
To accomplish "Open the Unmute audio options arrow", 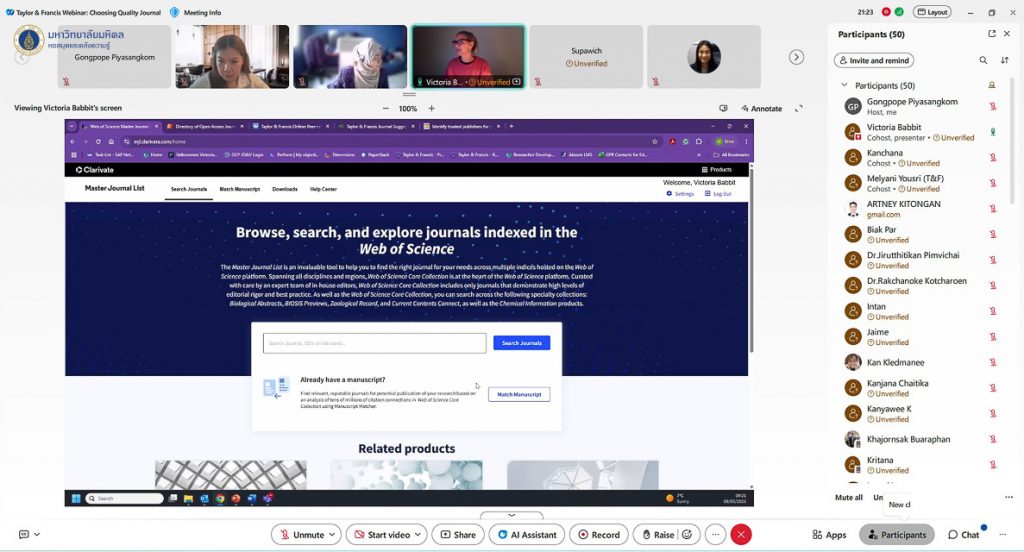I will (x=333, y=535).
